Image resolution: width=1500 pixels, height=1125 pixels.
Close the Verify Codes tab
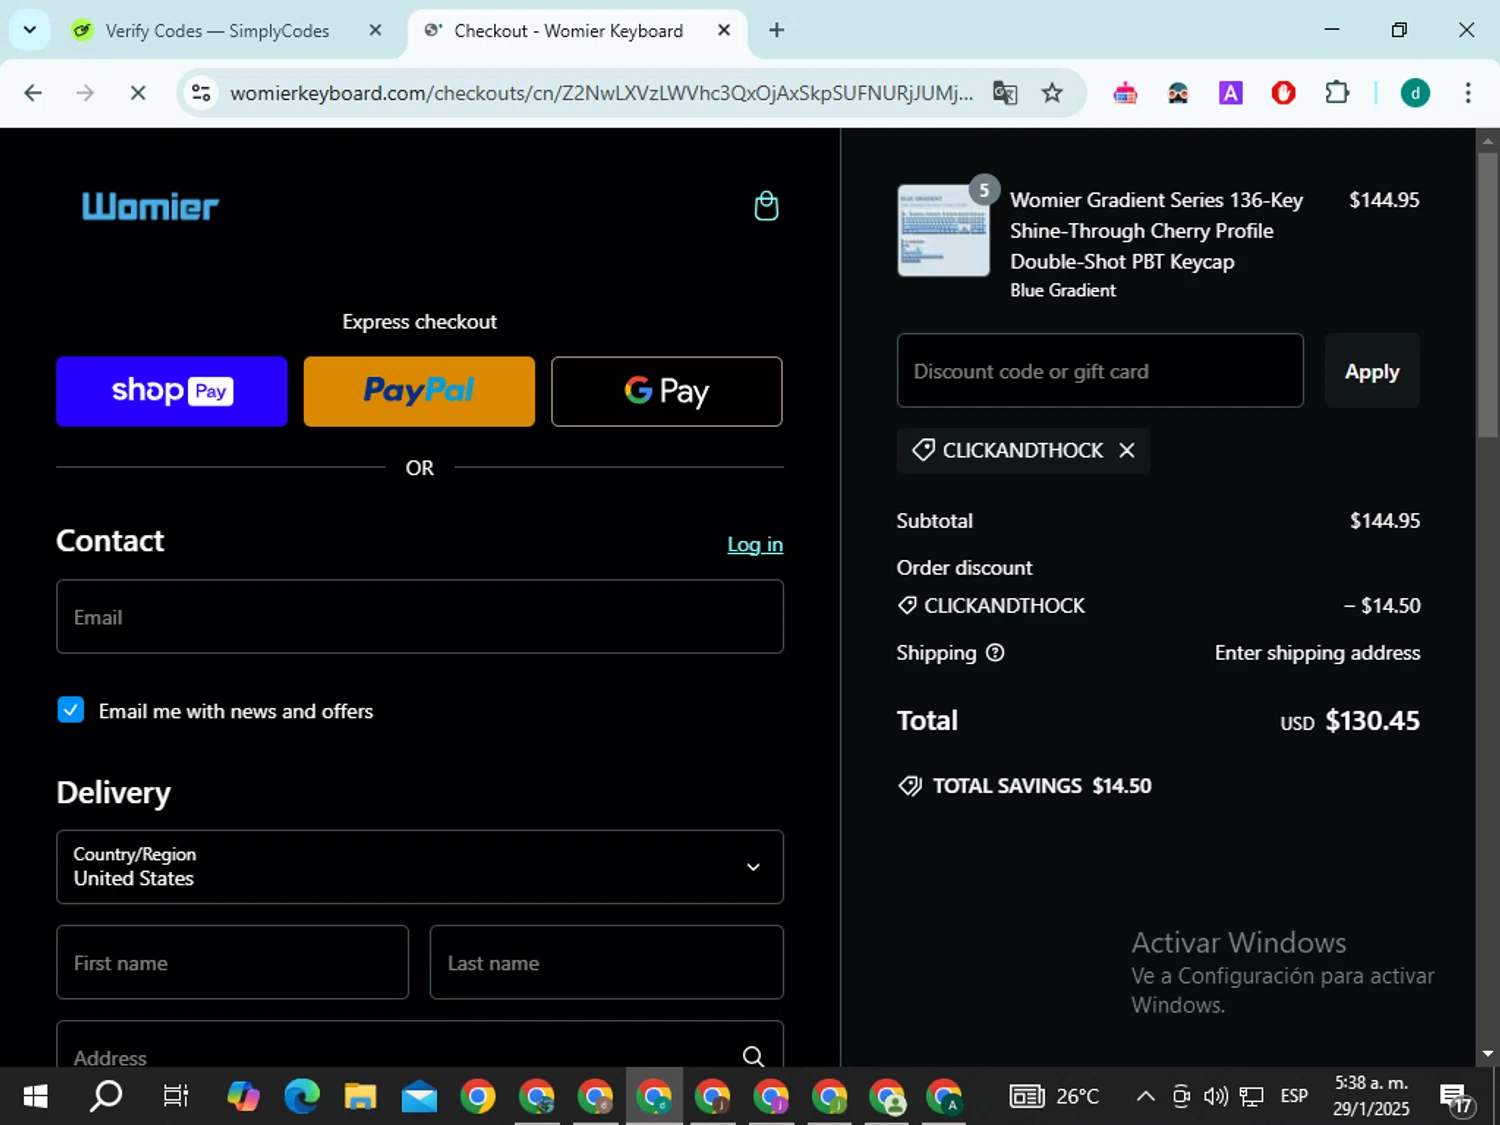375,30
